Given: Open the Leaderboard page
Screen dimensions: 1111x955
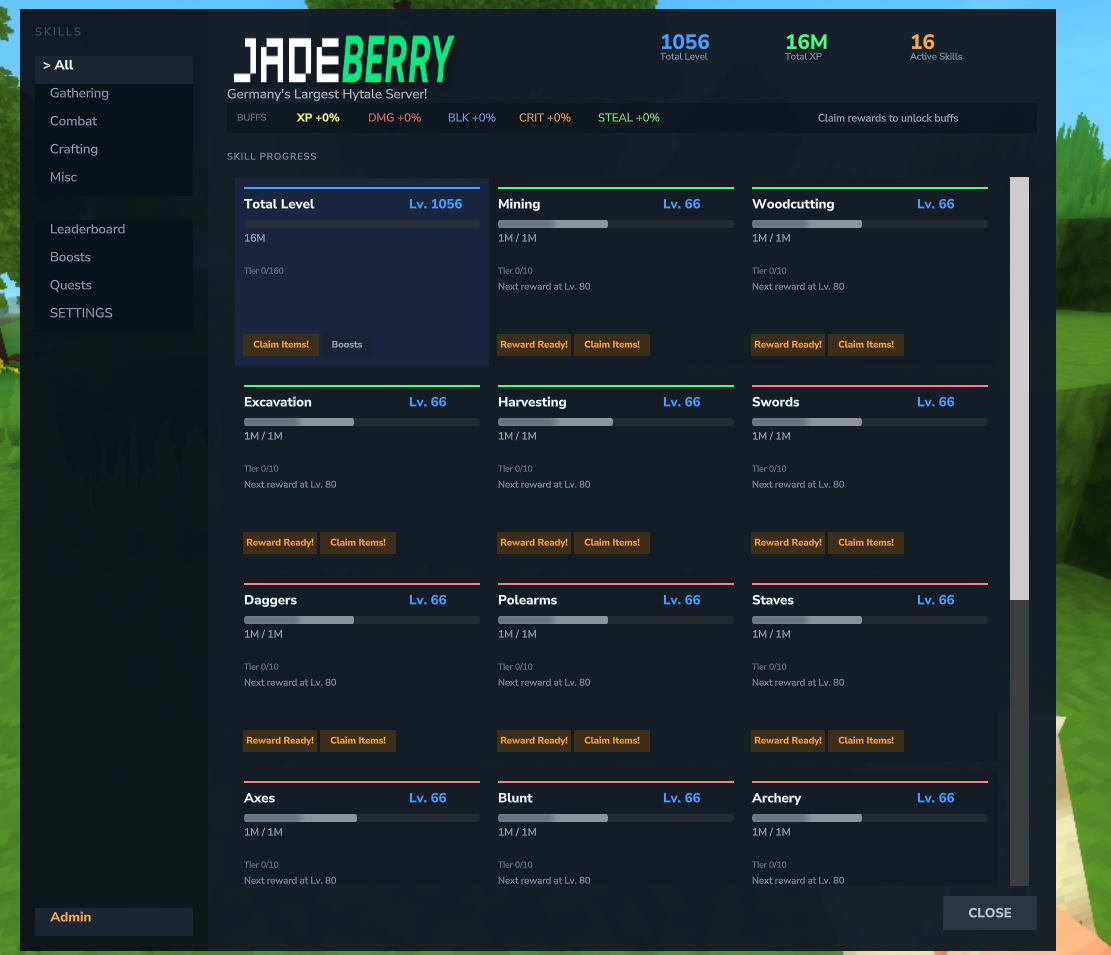Looking at the screenshot, I should point(88,229).
